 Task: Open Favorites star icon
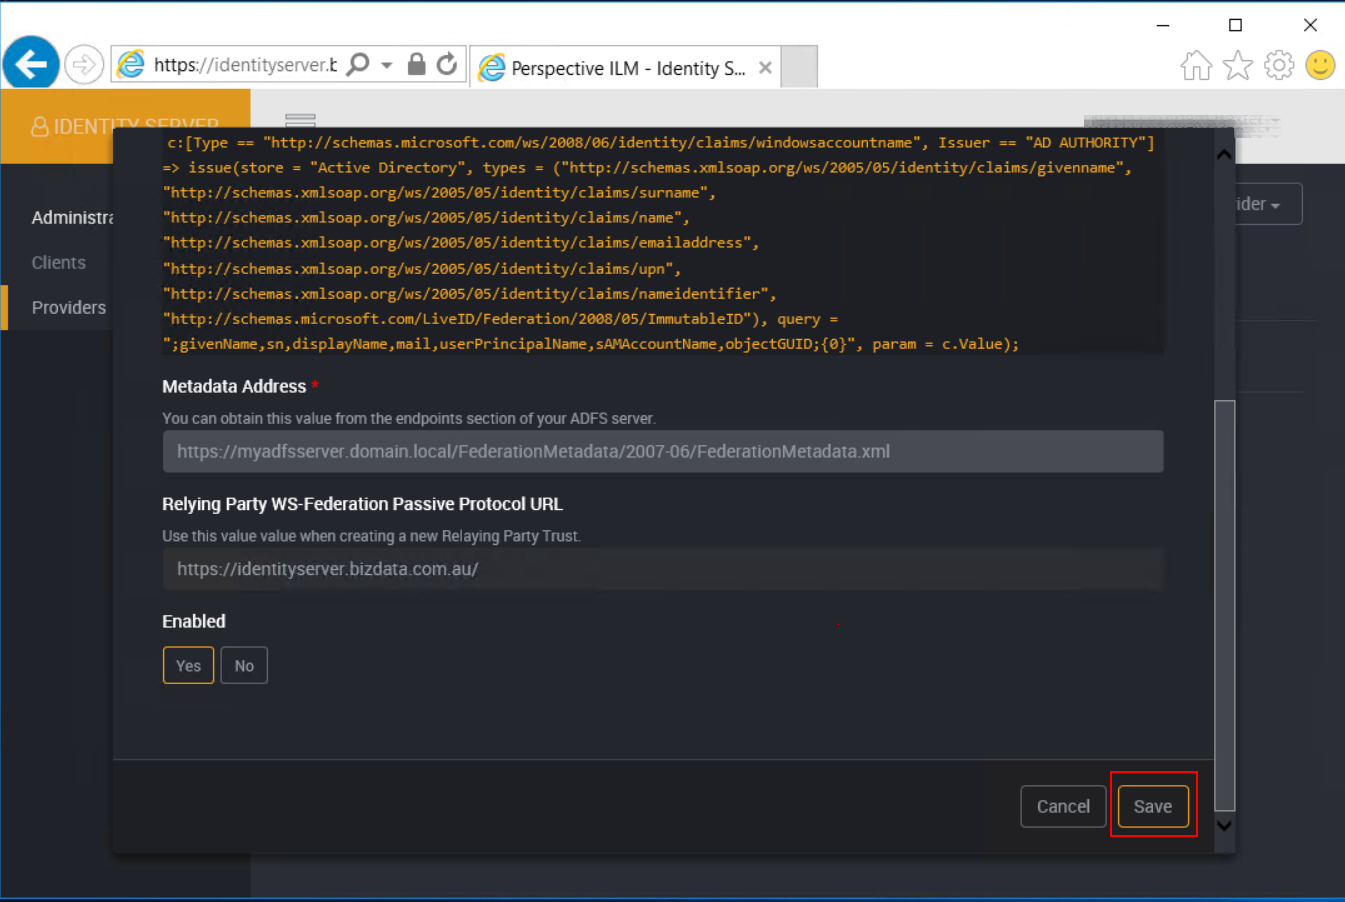coord(1238,66)
